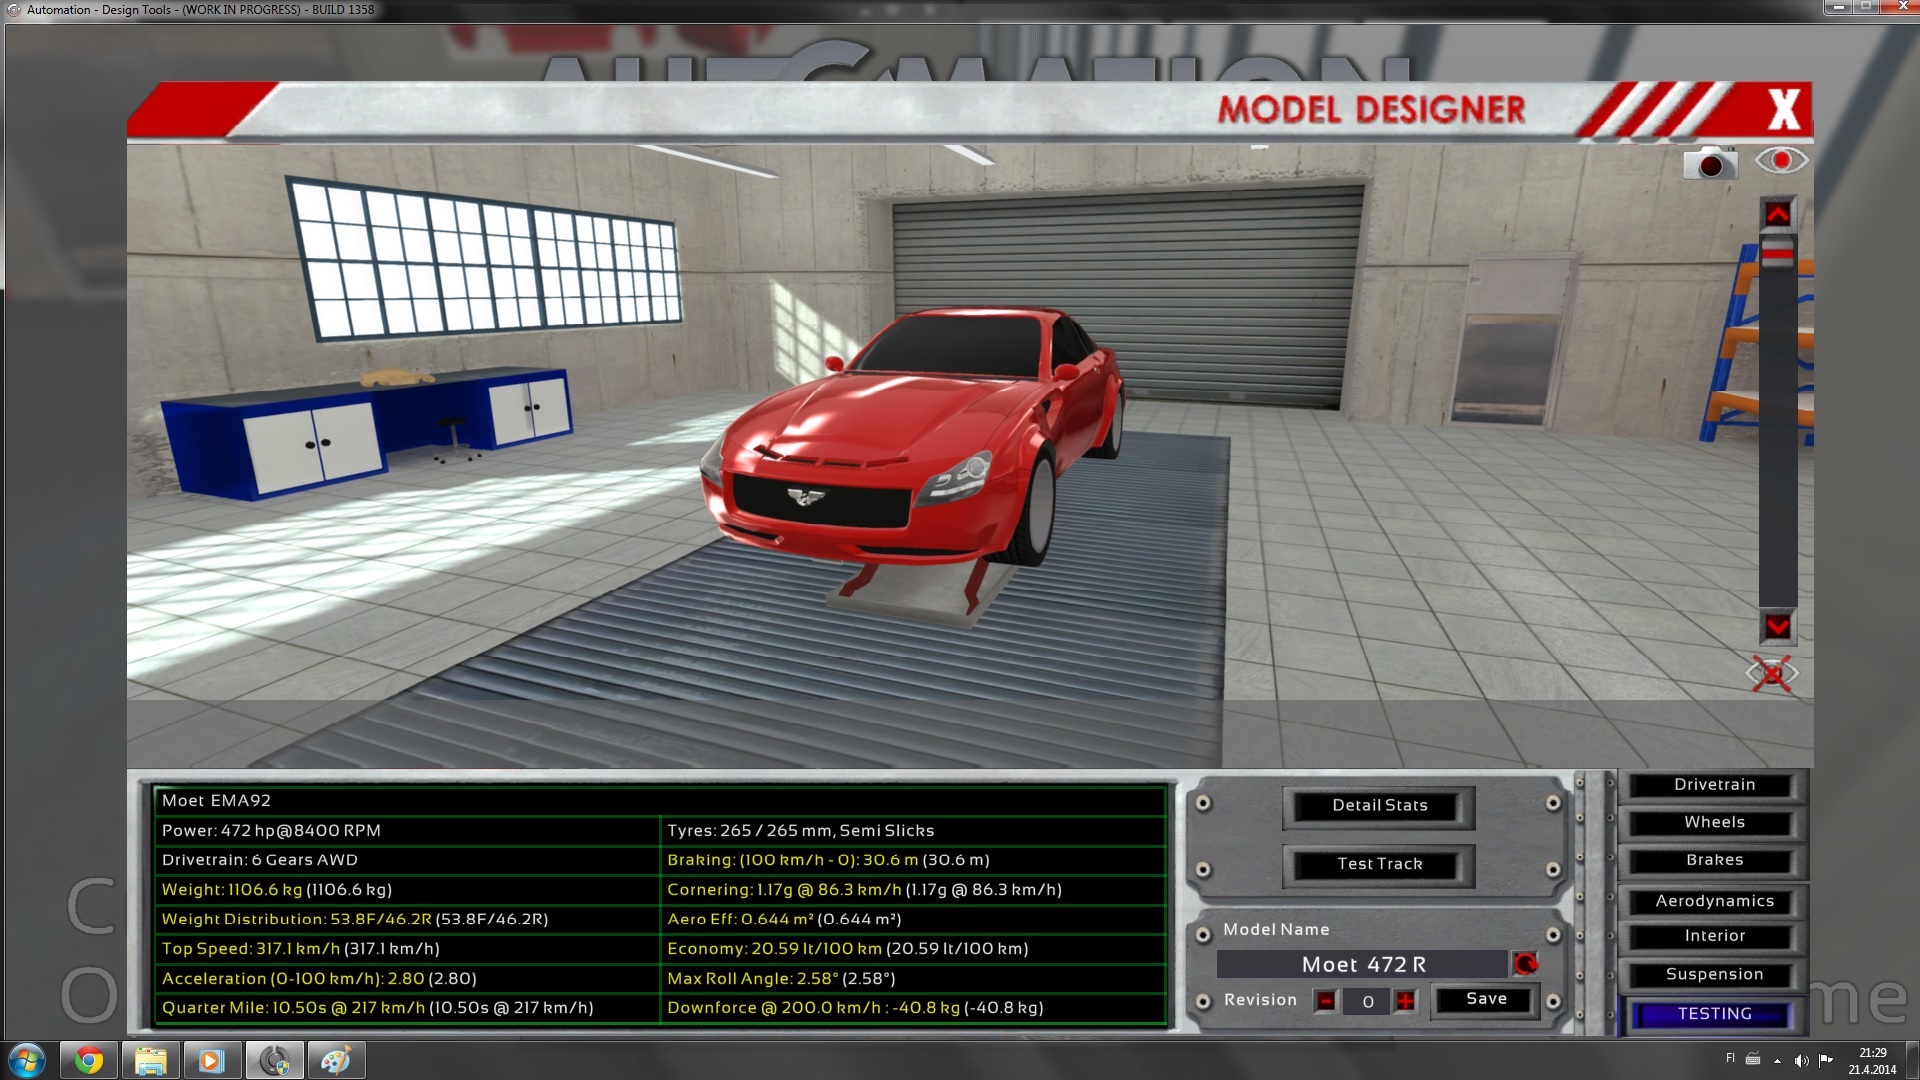
Task: Toggle the crossed-out eye visibility icon
Action: 1772,673
